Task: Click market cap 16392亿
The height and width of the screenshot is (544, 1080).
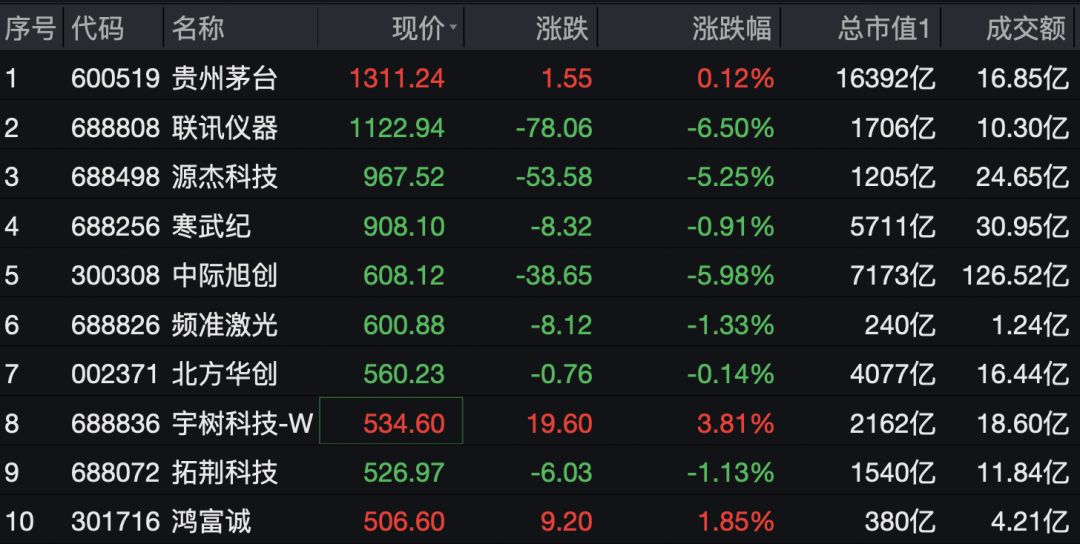Action: pos(886,79)
